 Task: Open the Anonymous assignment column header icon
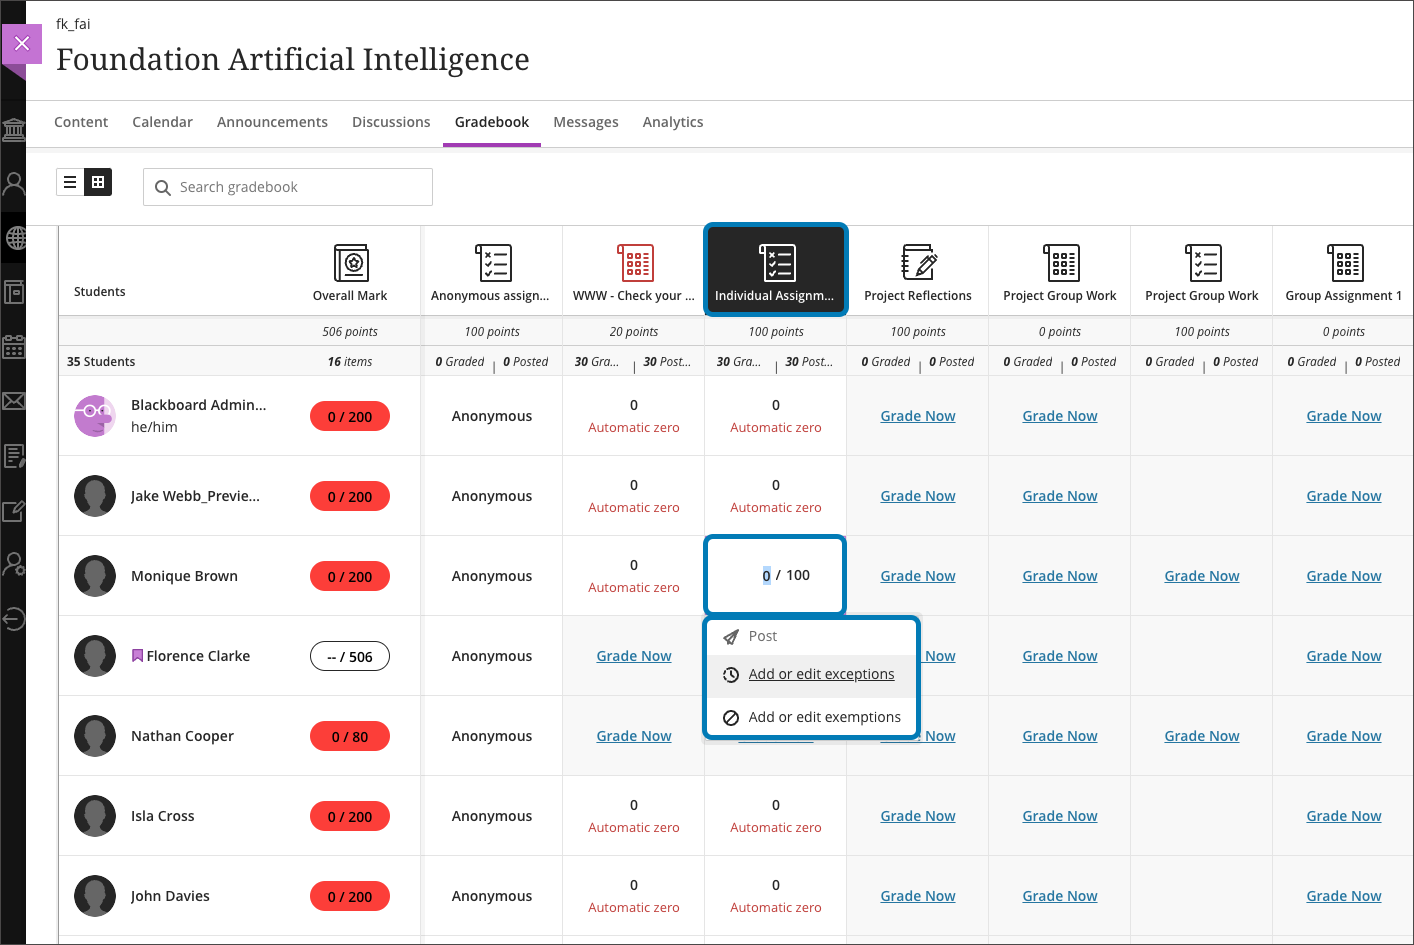pos(493,263)
